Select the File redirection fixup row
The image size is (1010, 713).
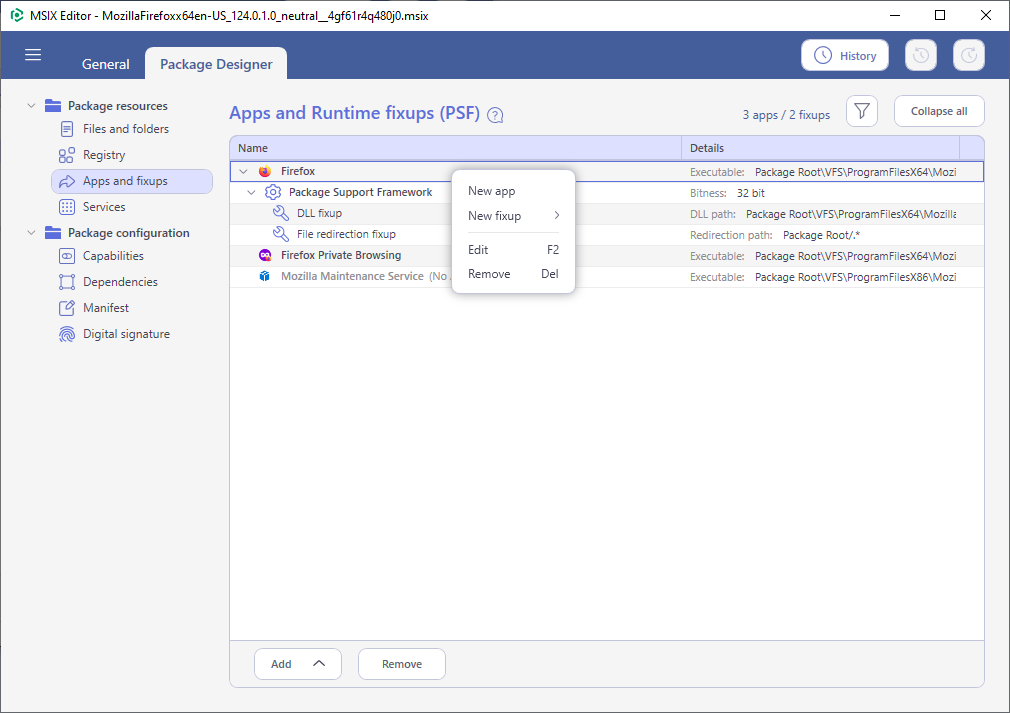(x=607, y=234)
